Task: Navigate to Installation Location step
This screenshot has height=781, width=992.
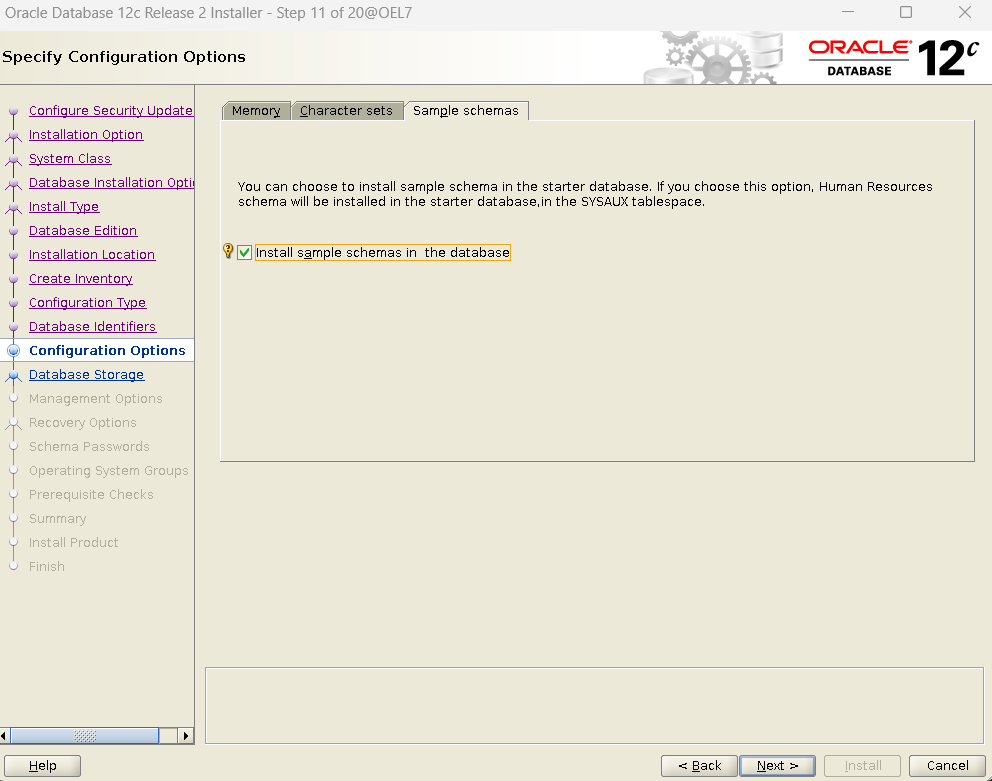Action: tap(92, 254)
